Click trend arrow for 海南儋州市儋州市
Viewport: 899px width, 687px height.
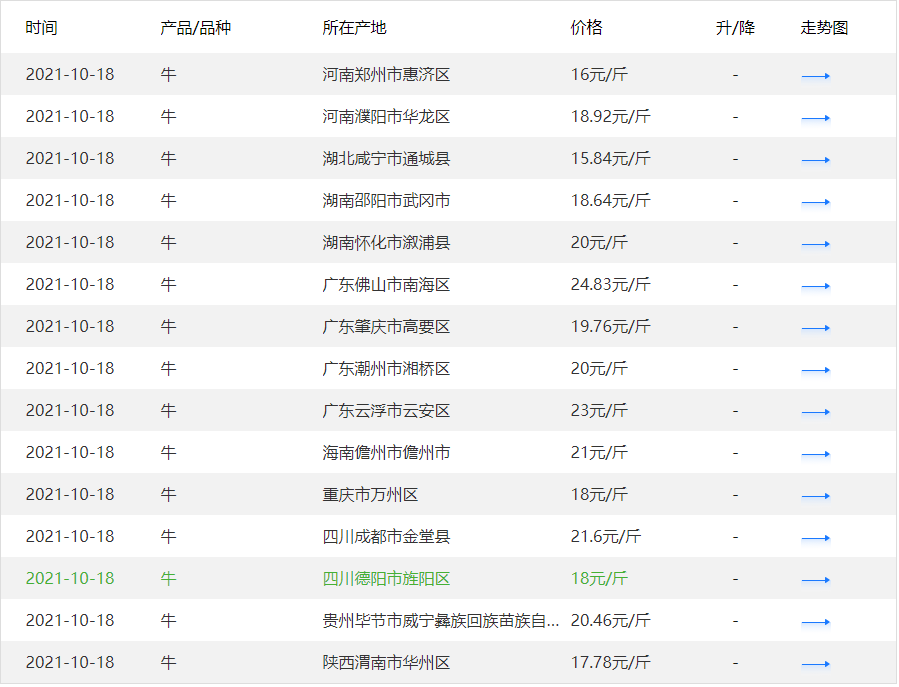coord(815,453)
